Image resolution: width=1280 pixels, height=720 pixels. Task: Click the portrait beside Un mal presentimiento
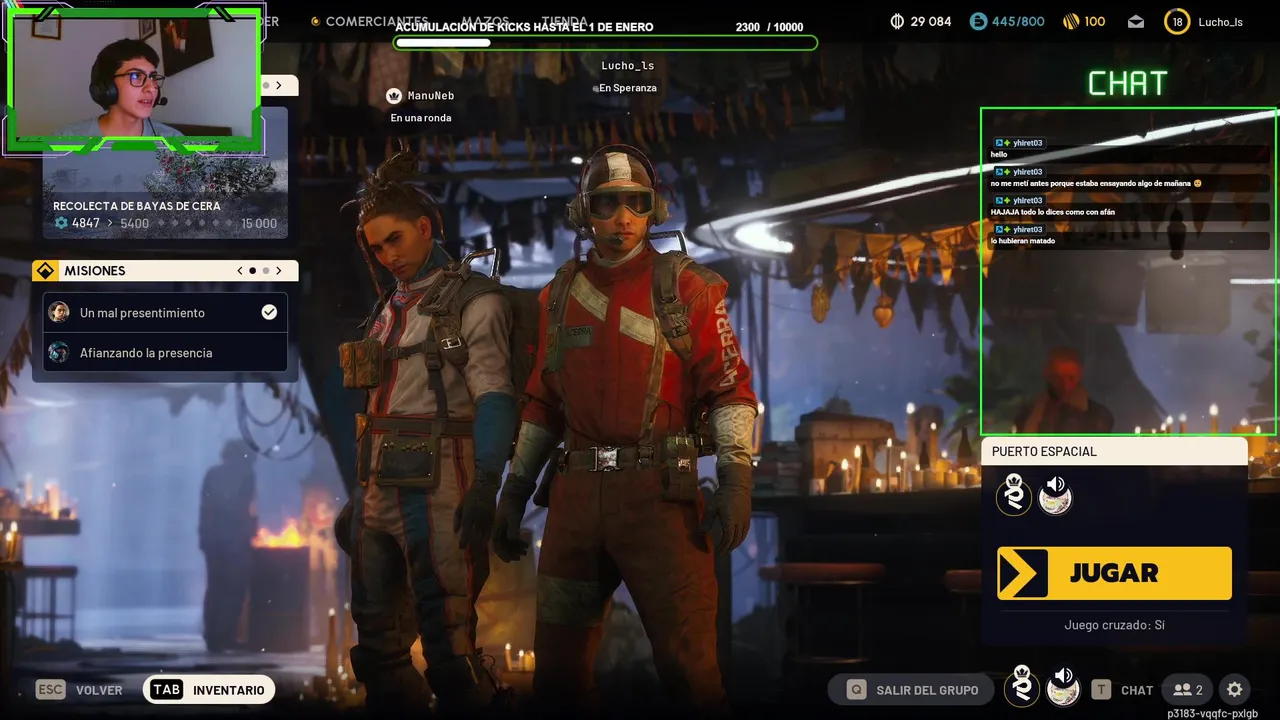59,312
